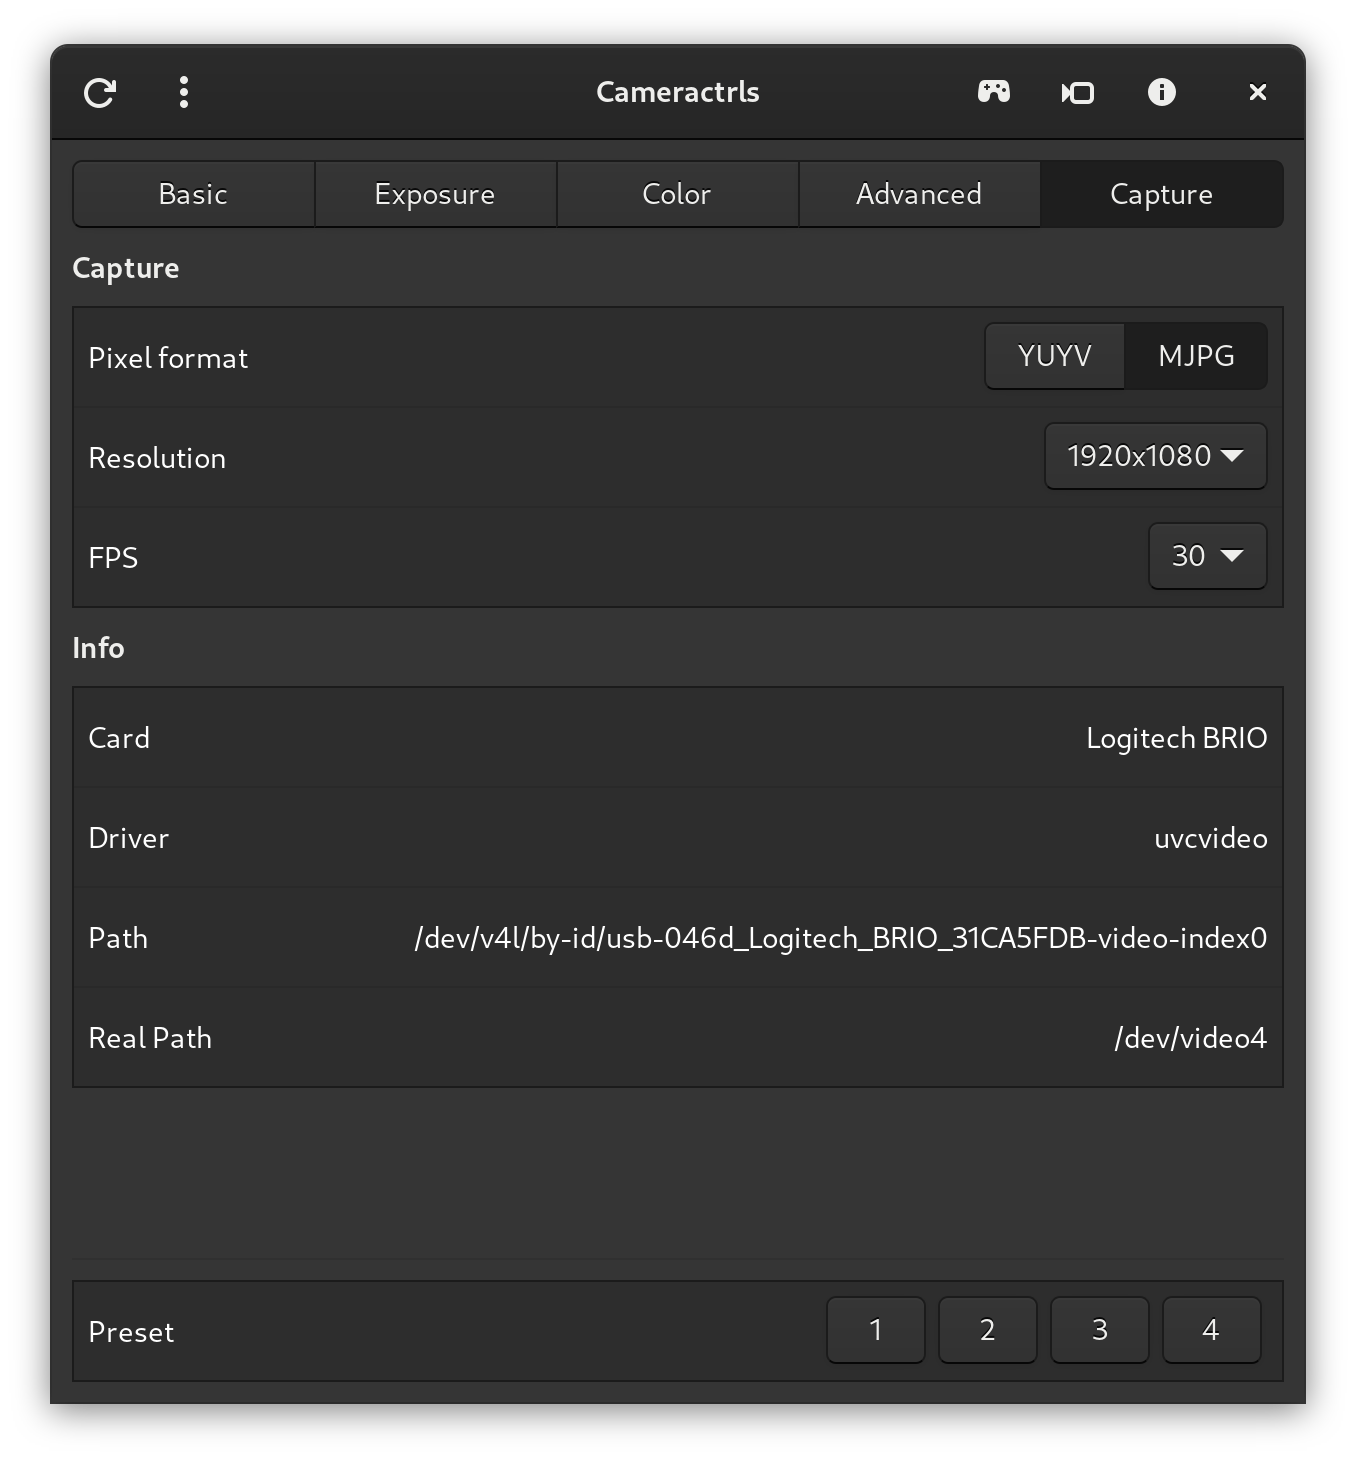Apply preset 3

pos(1100,1330)
